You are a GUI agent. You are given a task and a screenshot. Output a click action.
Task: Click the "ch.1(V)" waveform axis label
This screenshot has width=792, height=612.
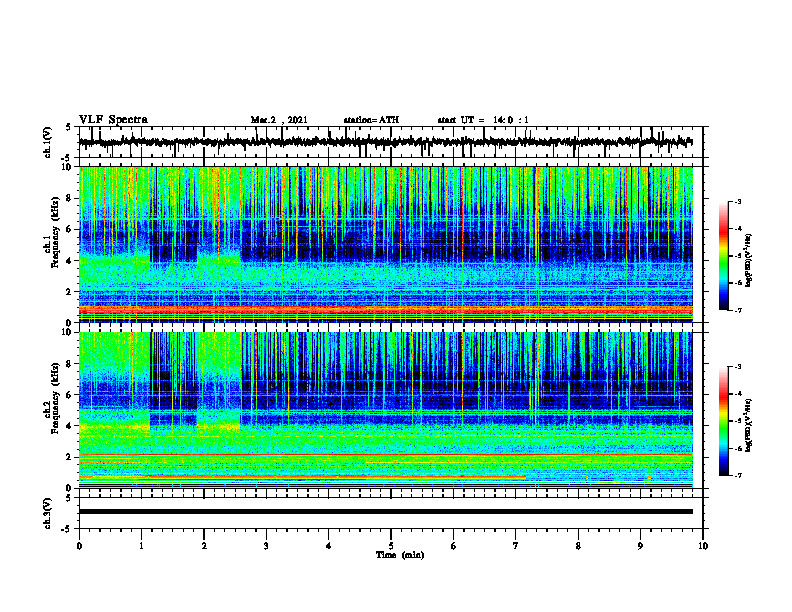47,142
